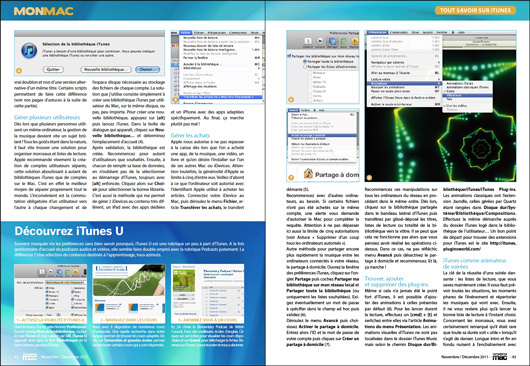
Task: Click the highlighted Transférer les achats entry
Action: (221, 97)
